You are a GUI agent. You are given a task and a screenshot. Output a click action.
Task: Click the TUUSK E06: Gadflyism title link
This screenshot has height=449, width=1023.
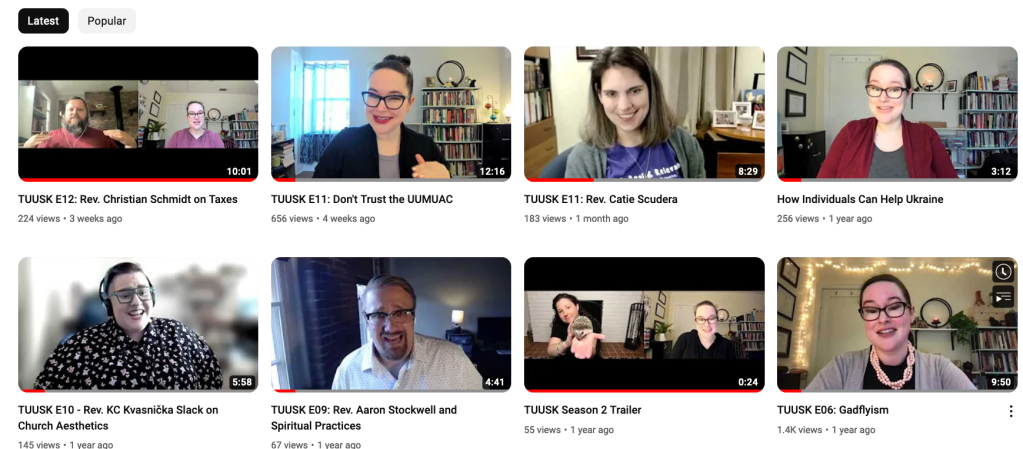coord(832,410)
